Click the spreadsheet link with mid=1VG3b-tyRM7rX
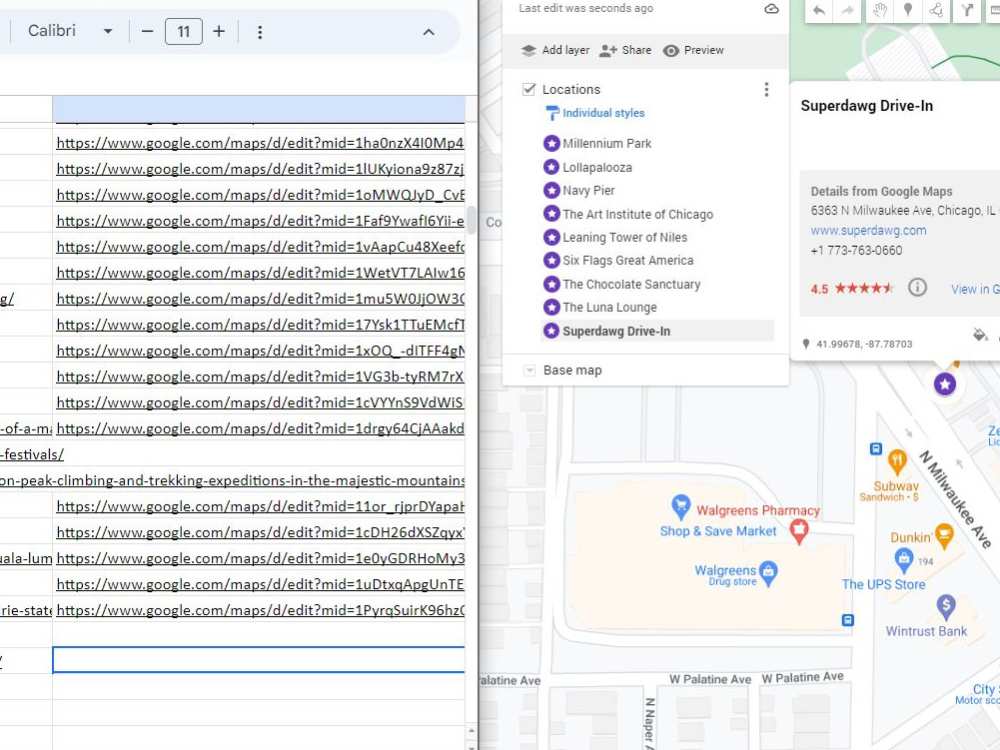 point(260,376)
